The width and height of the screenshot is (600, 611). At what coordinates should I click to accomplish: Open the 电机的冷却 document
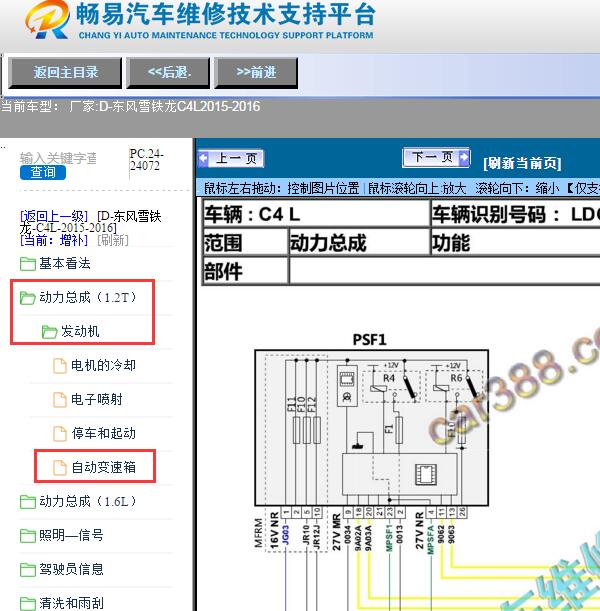click(103, 366)
